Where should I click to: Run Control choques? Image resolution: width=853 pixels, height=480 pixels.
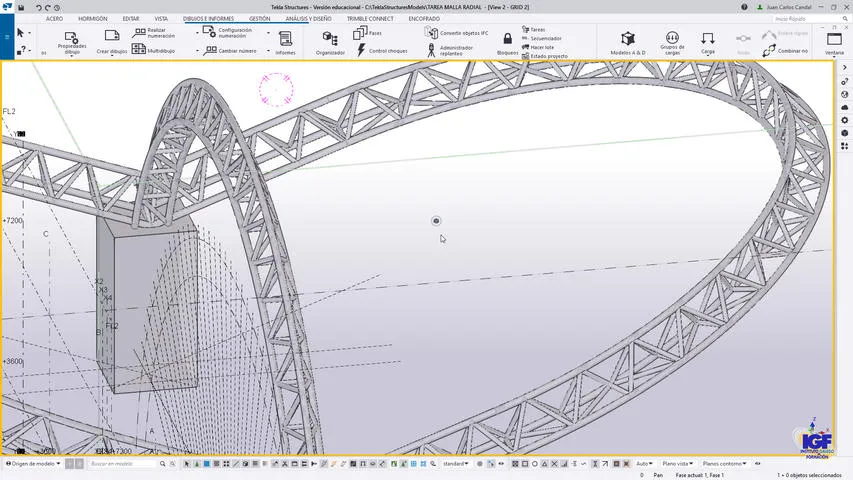[382, 51]
